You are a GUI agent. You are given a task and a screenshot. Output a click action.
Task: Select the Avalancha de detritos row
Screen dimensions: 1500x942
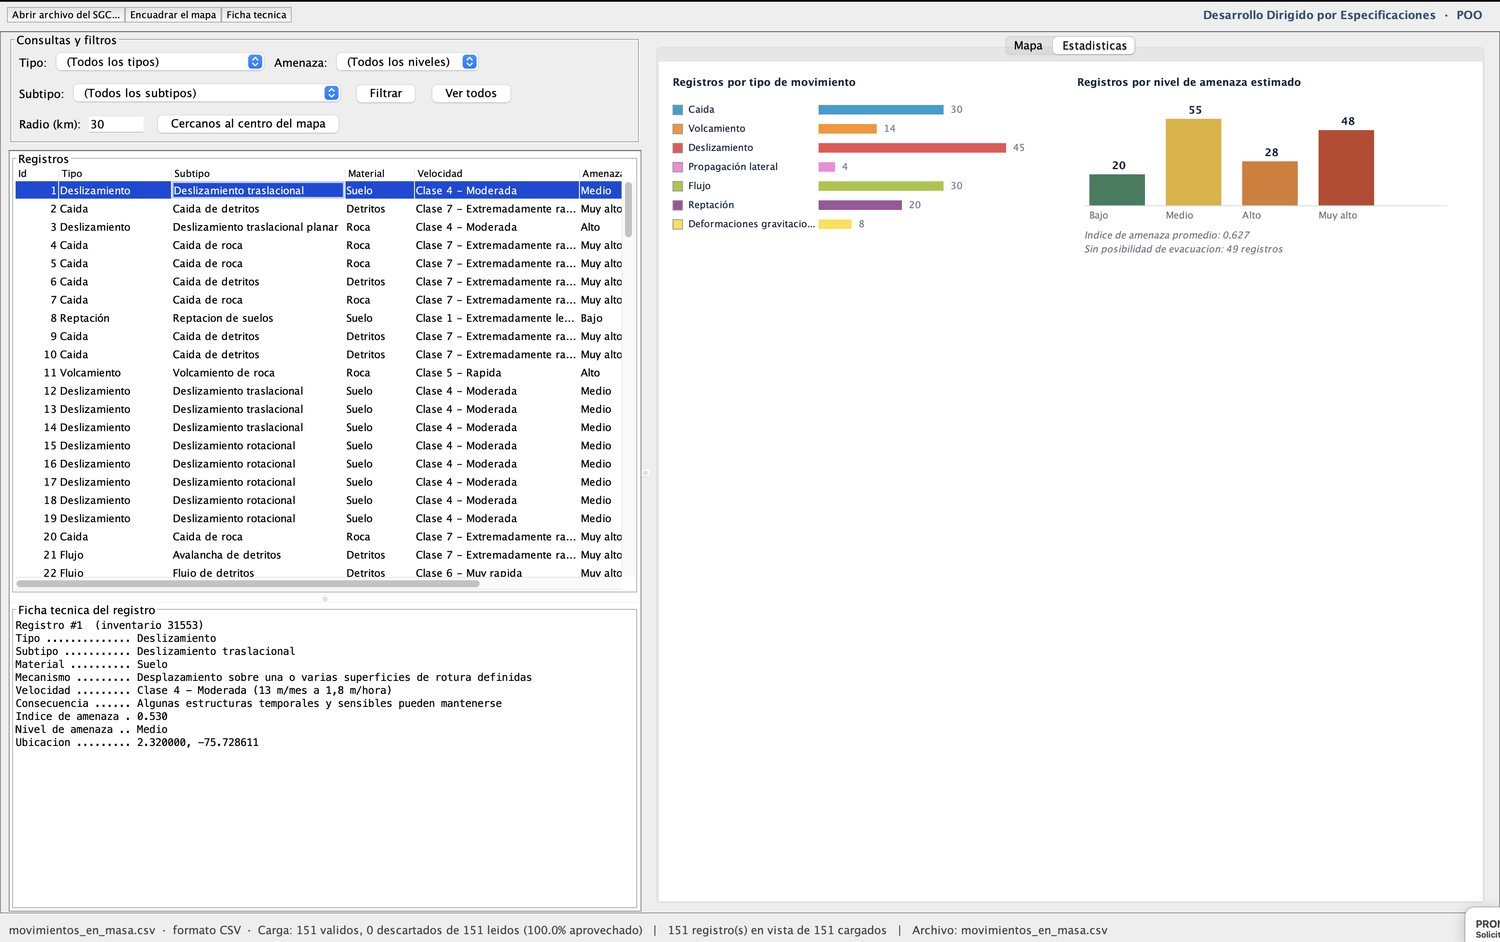319,555
